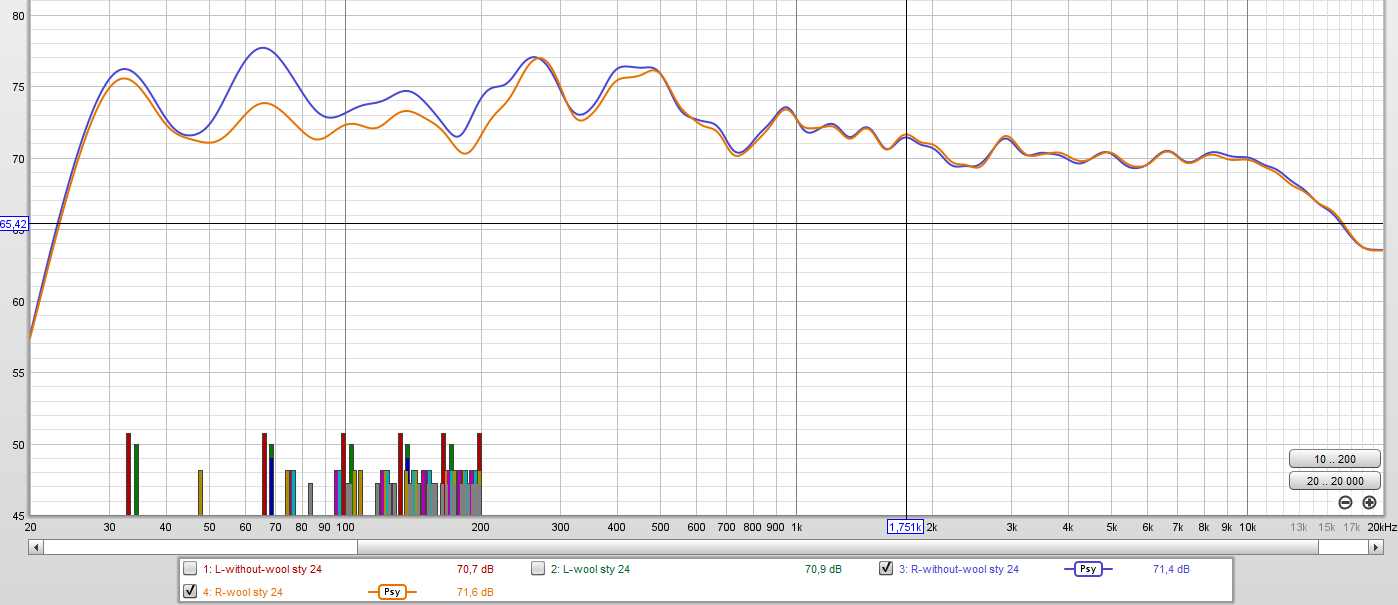Click the 71,6 dB legend value

click(x=475, y=592)
